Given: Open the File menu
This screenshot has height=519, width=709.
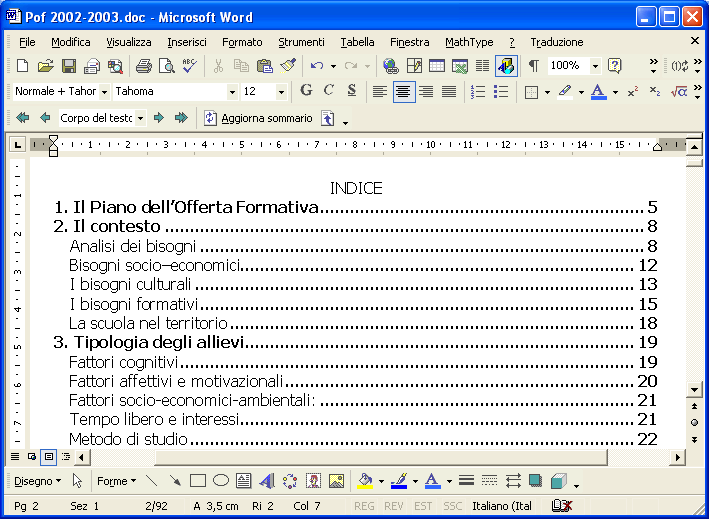Looking at the screenshot, I should [27, 42].
